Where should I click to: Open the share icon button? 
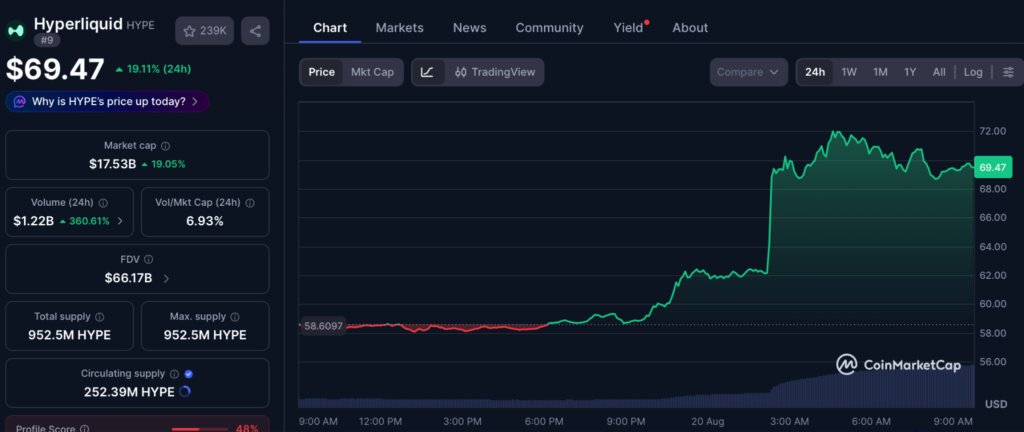(255, 31)
